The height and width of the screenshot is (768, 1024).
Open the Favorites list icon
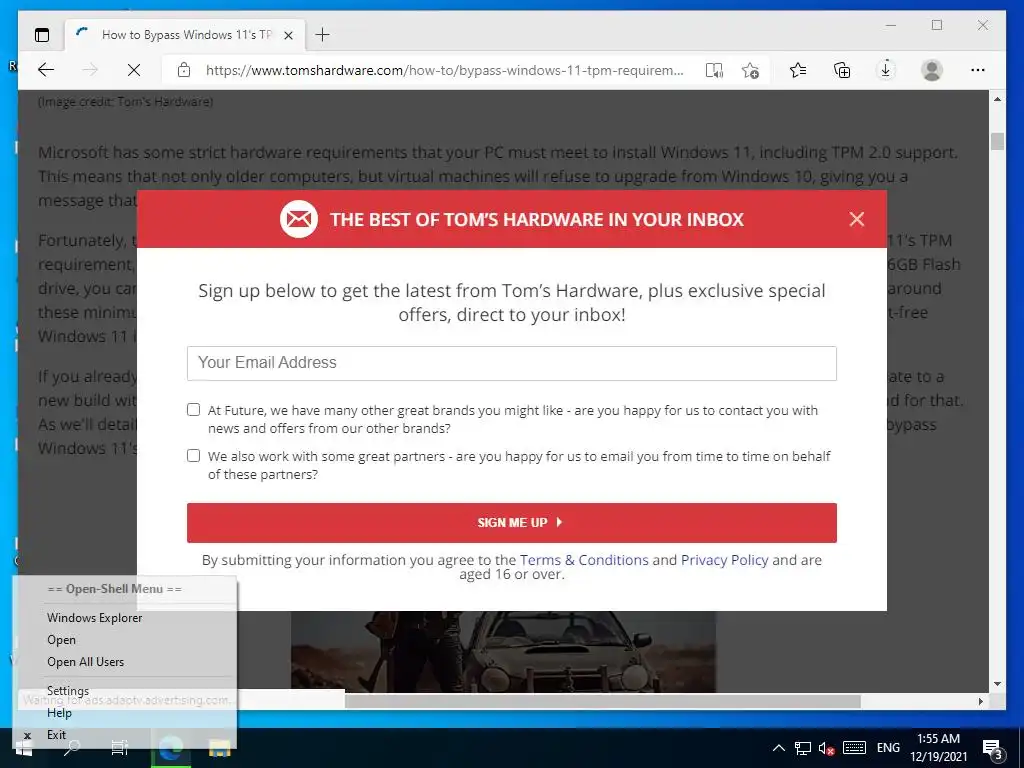(x=798, y=70)
